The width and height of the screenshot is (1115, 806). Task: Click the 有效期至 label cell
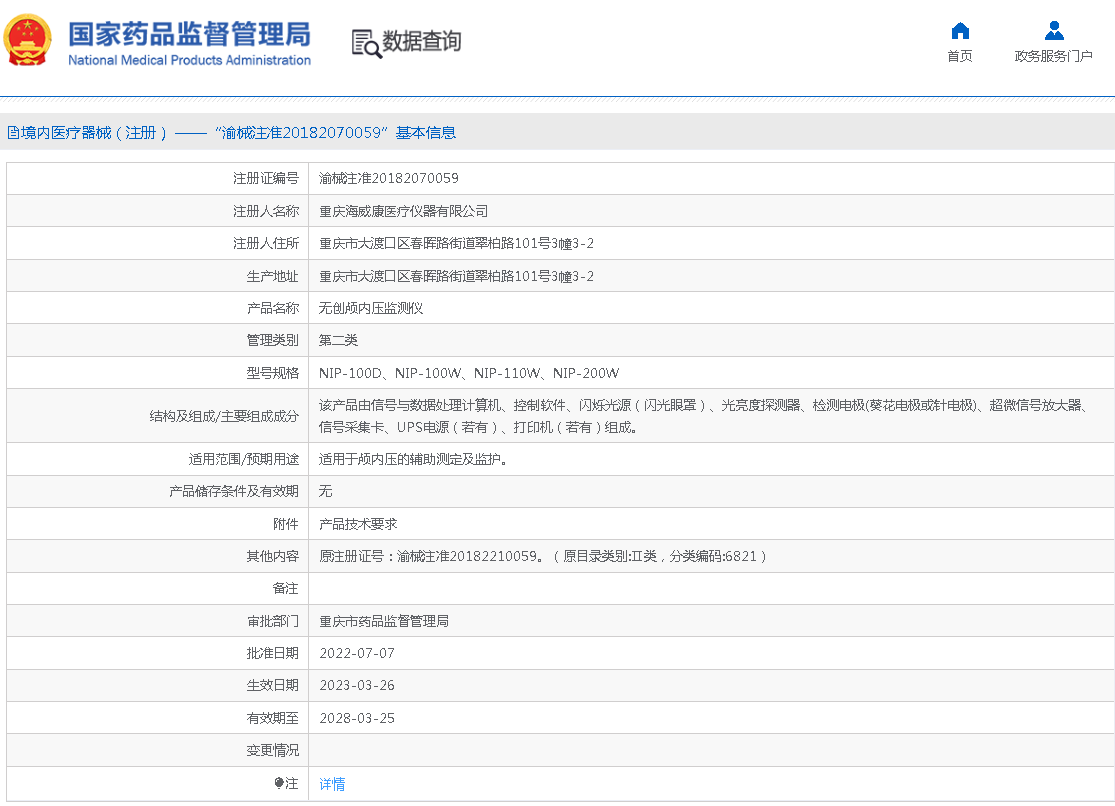coord(158,718)
